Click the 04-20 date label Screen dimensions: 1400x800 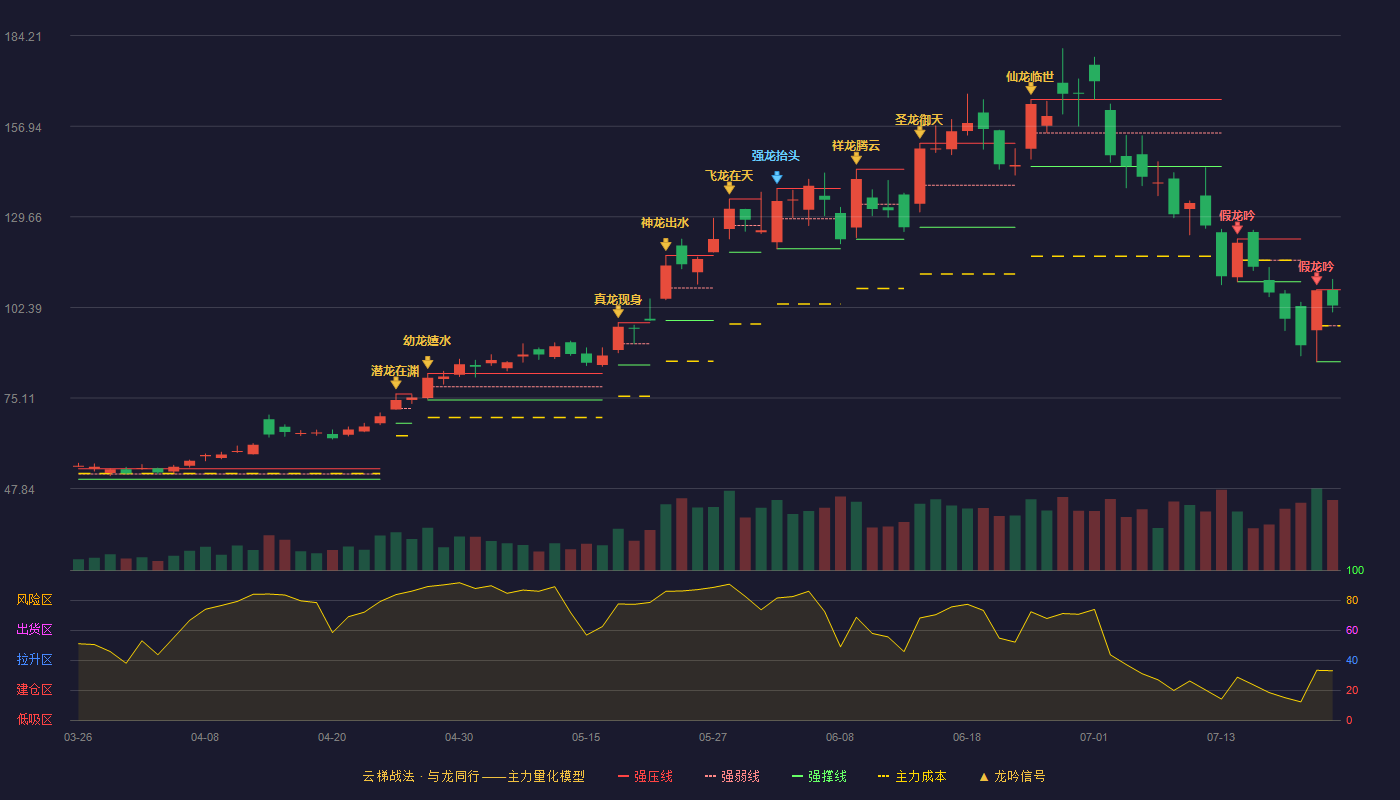click(332, 737)
